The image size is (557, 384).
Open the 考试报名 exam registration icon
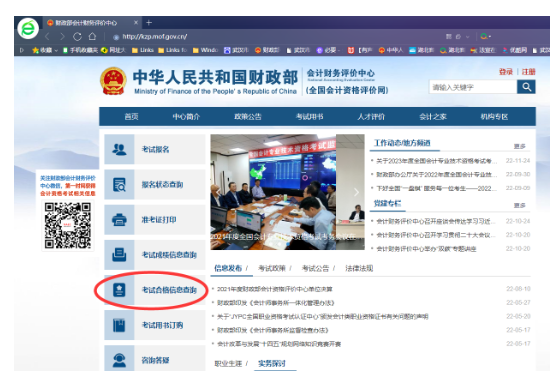pos(119,149)
